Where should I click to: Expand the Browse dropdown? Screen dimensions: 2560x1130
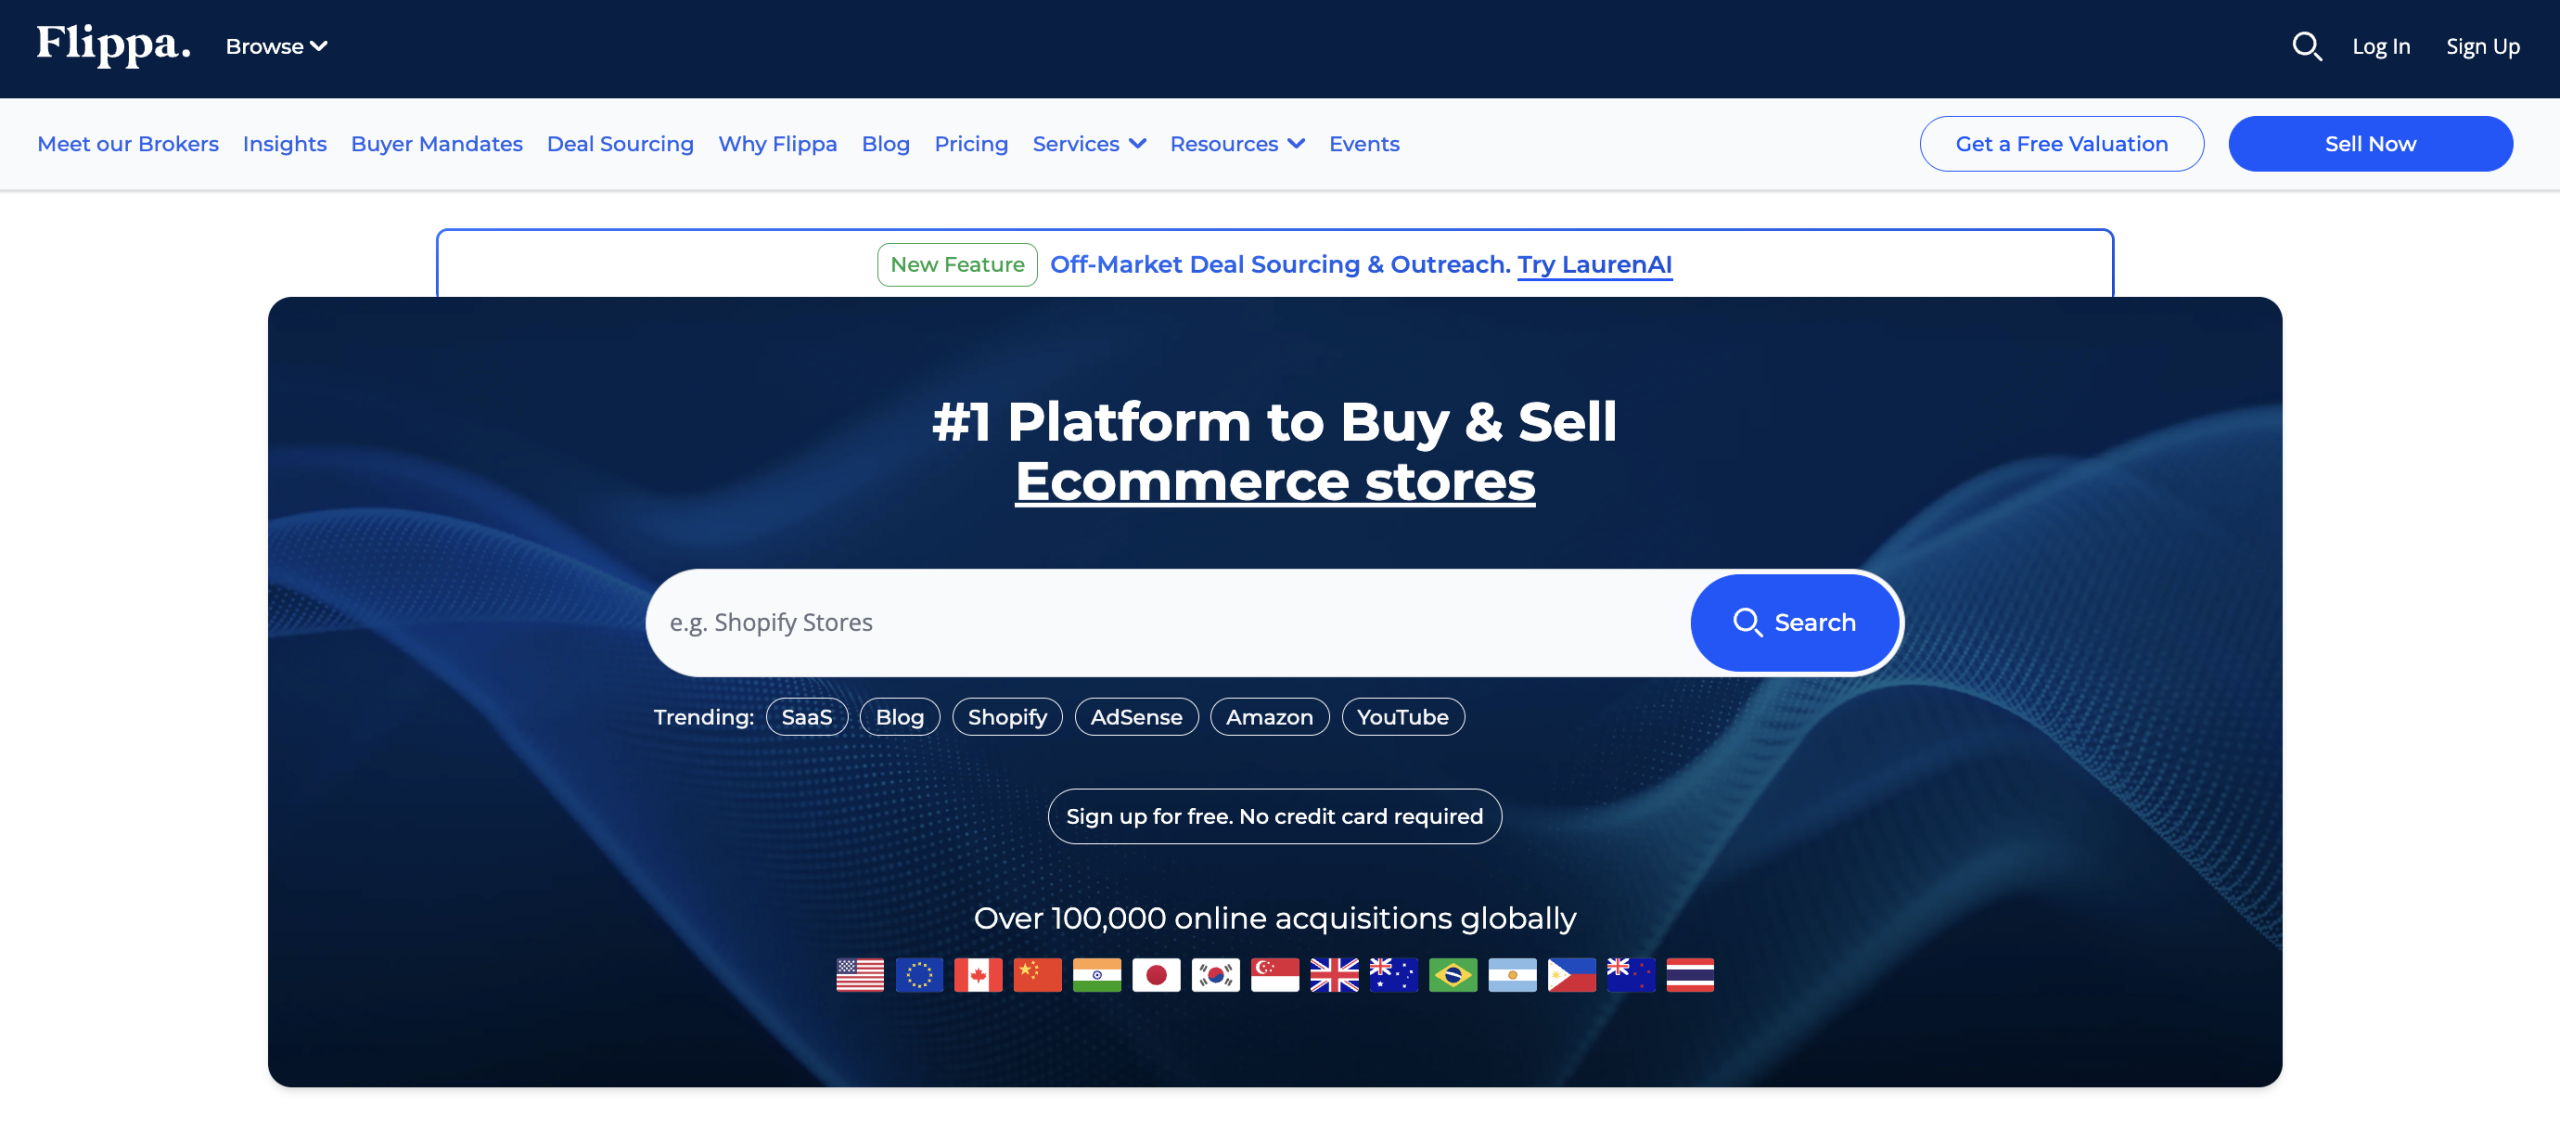[x=276, y=46]
